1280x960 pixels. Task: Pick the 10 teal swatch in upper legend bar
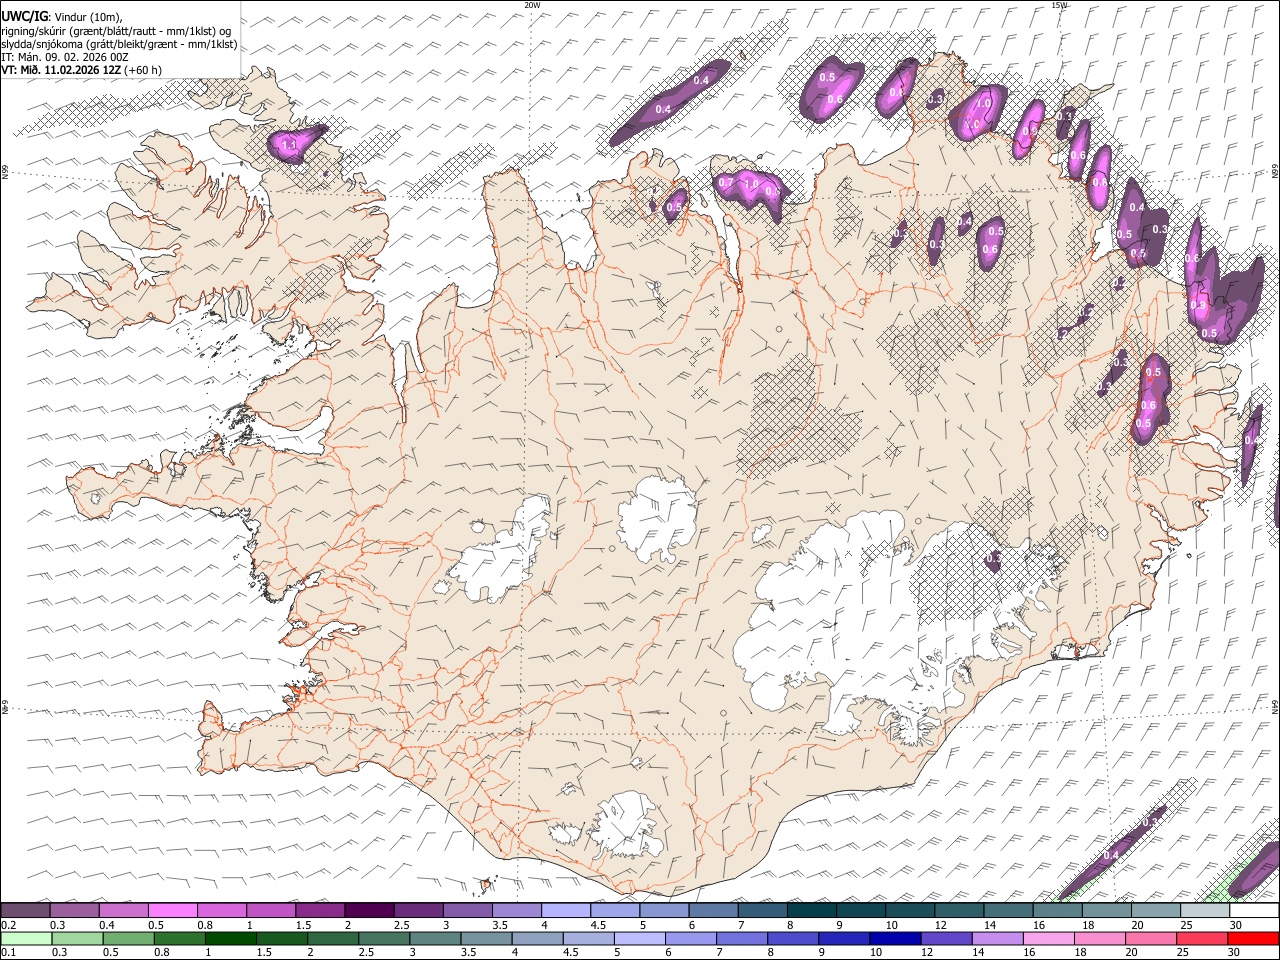[x=910, y=910]
